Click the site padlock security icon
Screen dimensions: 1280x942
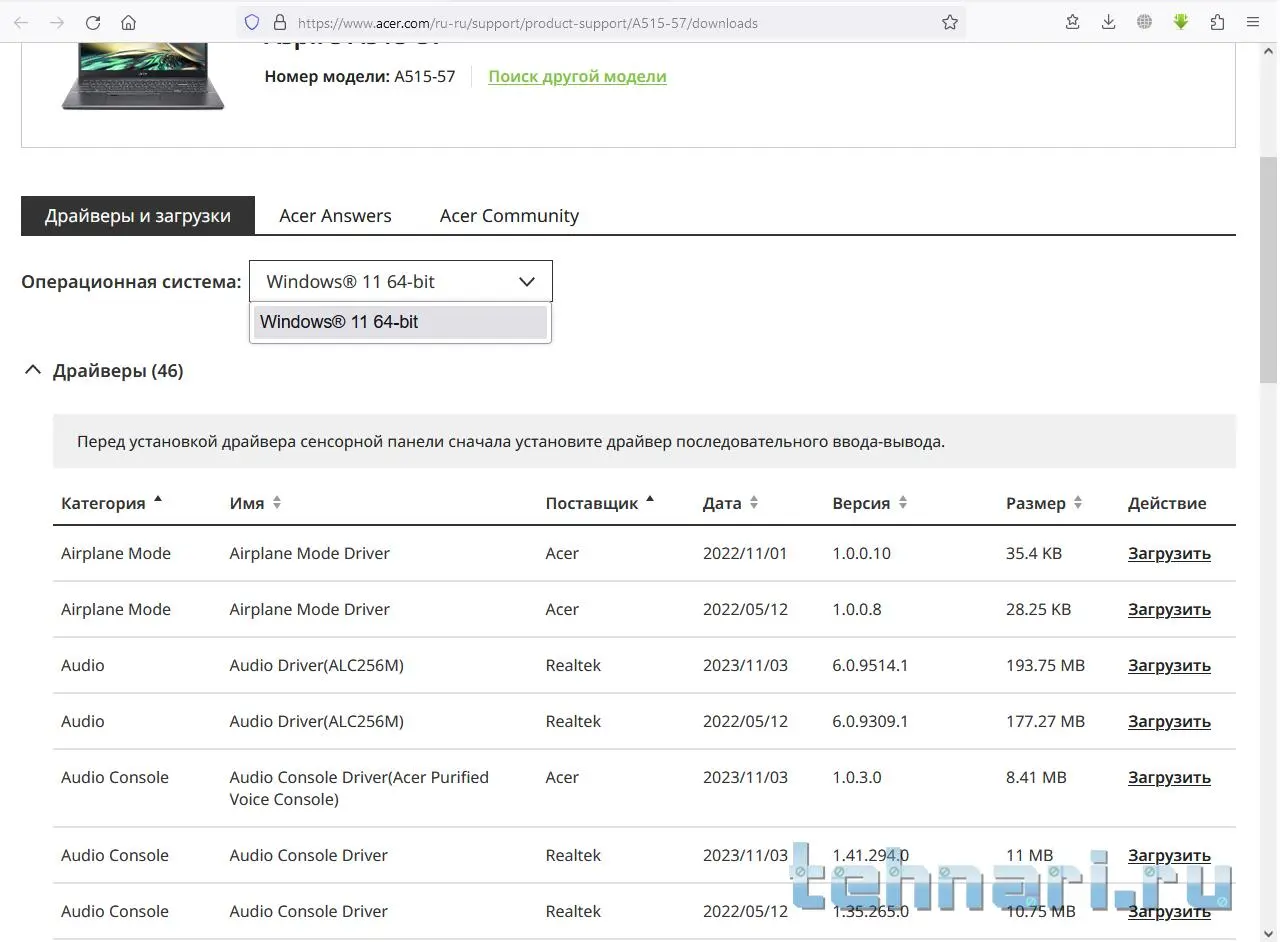click(x=279, y=22)
